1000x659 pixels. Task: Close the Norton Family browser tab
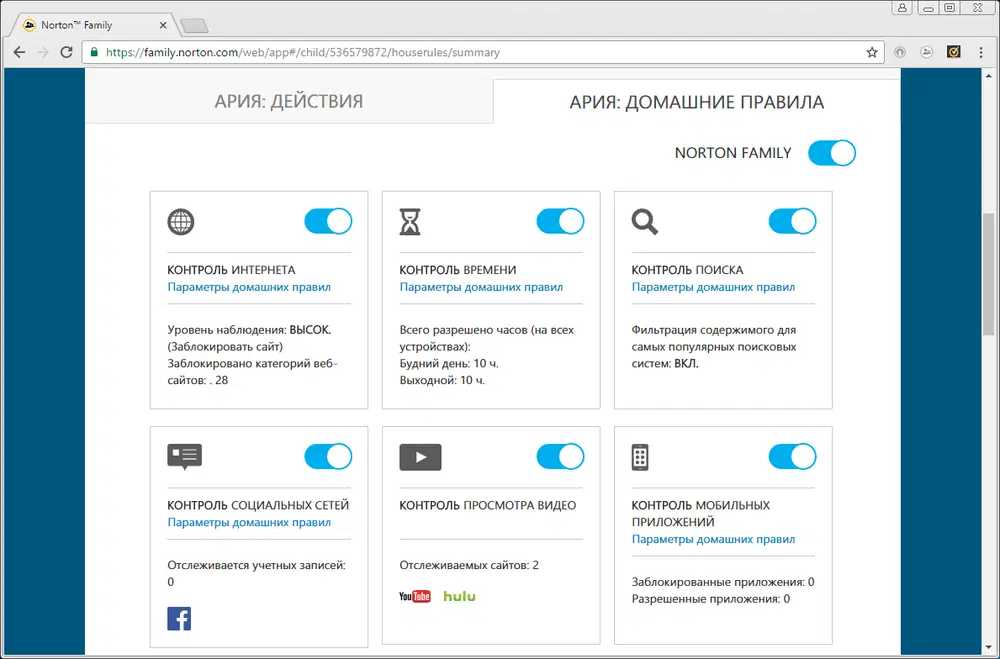[x=163, y=26]
